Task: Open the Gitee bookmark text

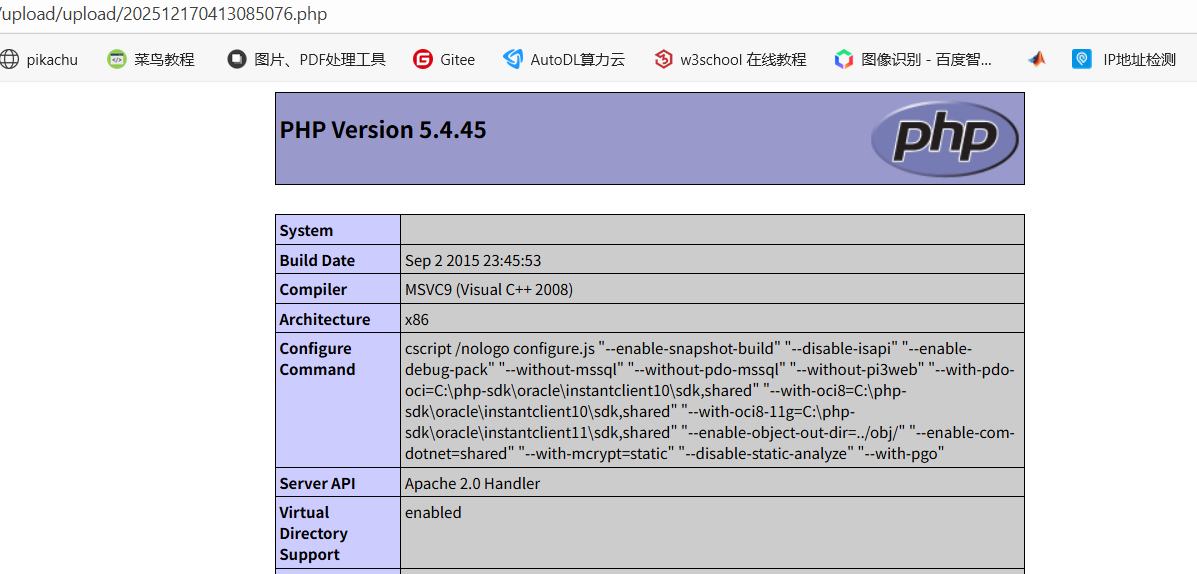Action: [457, 60]
